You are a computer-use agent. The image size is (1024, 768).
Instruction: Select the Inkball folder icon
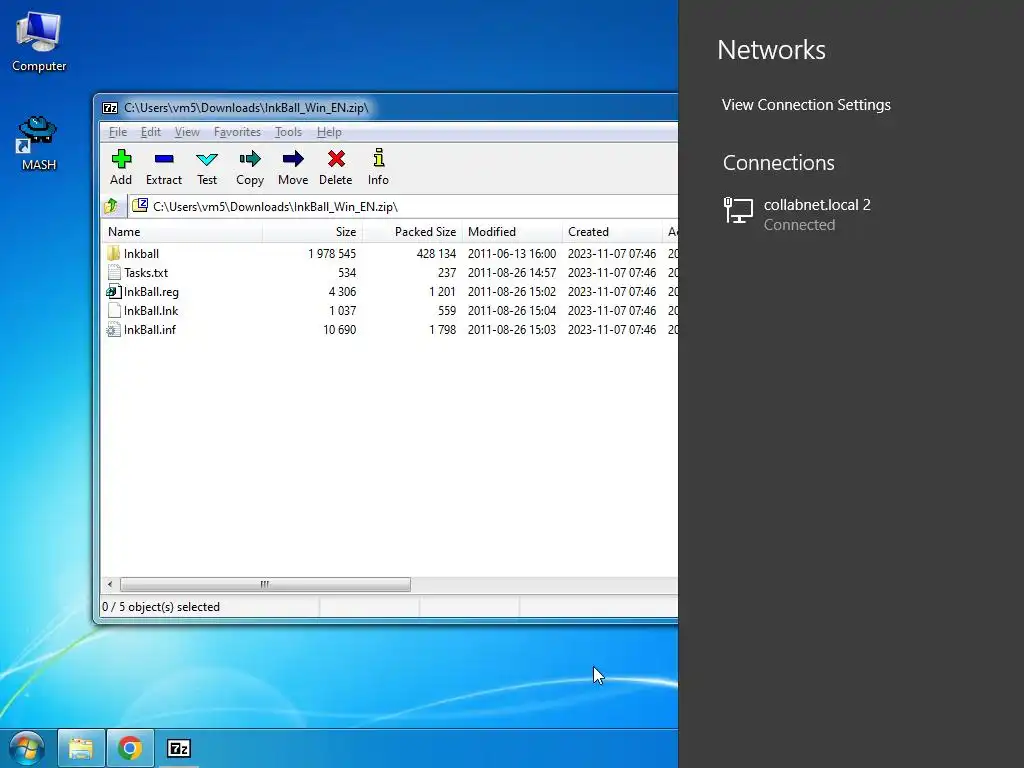point(114,253)
